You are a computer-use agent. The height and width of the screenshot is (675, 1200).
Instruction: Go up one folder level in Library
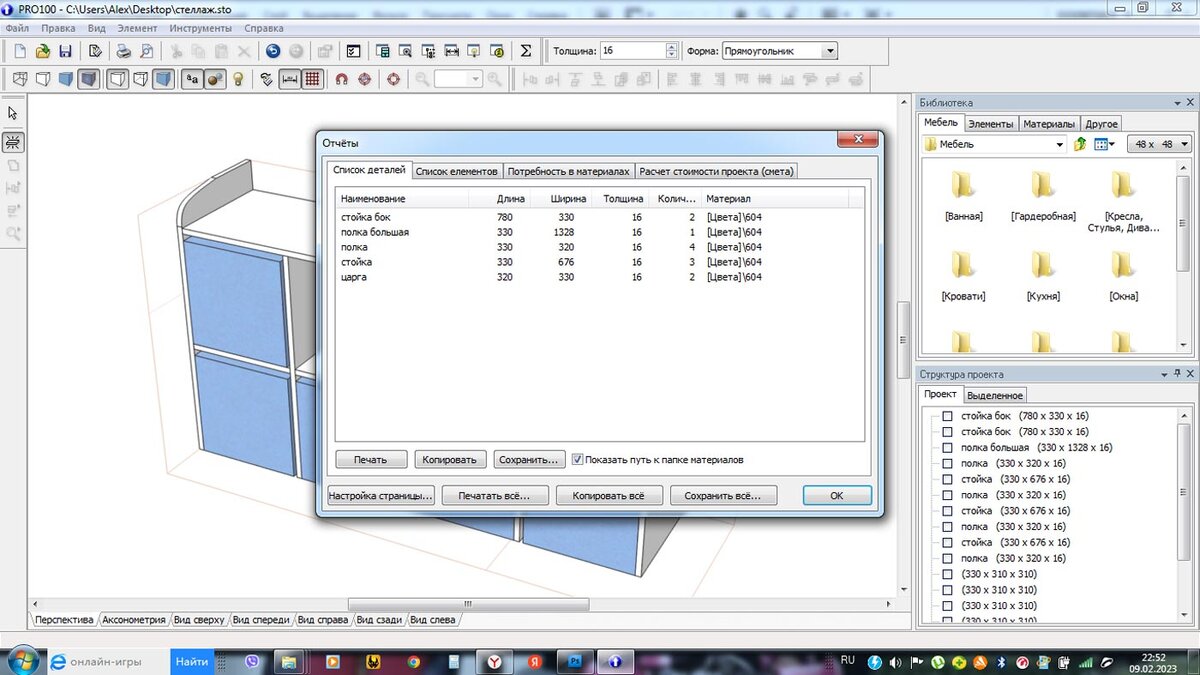[x=1080, y=144]
